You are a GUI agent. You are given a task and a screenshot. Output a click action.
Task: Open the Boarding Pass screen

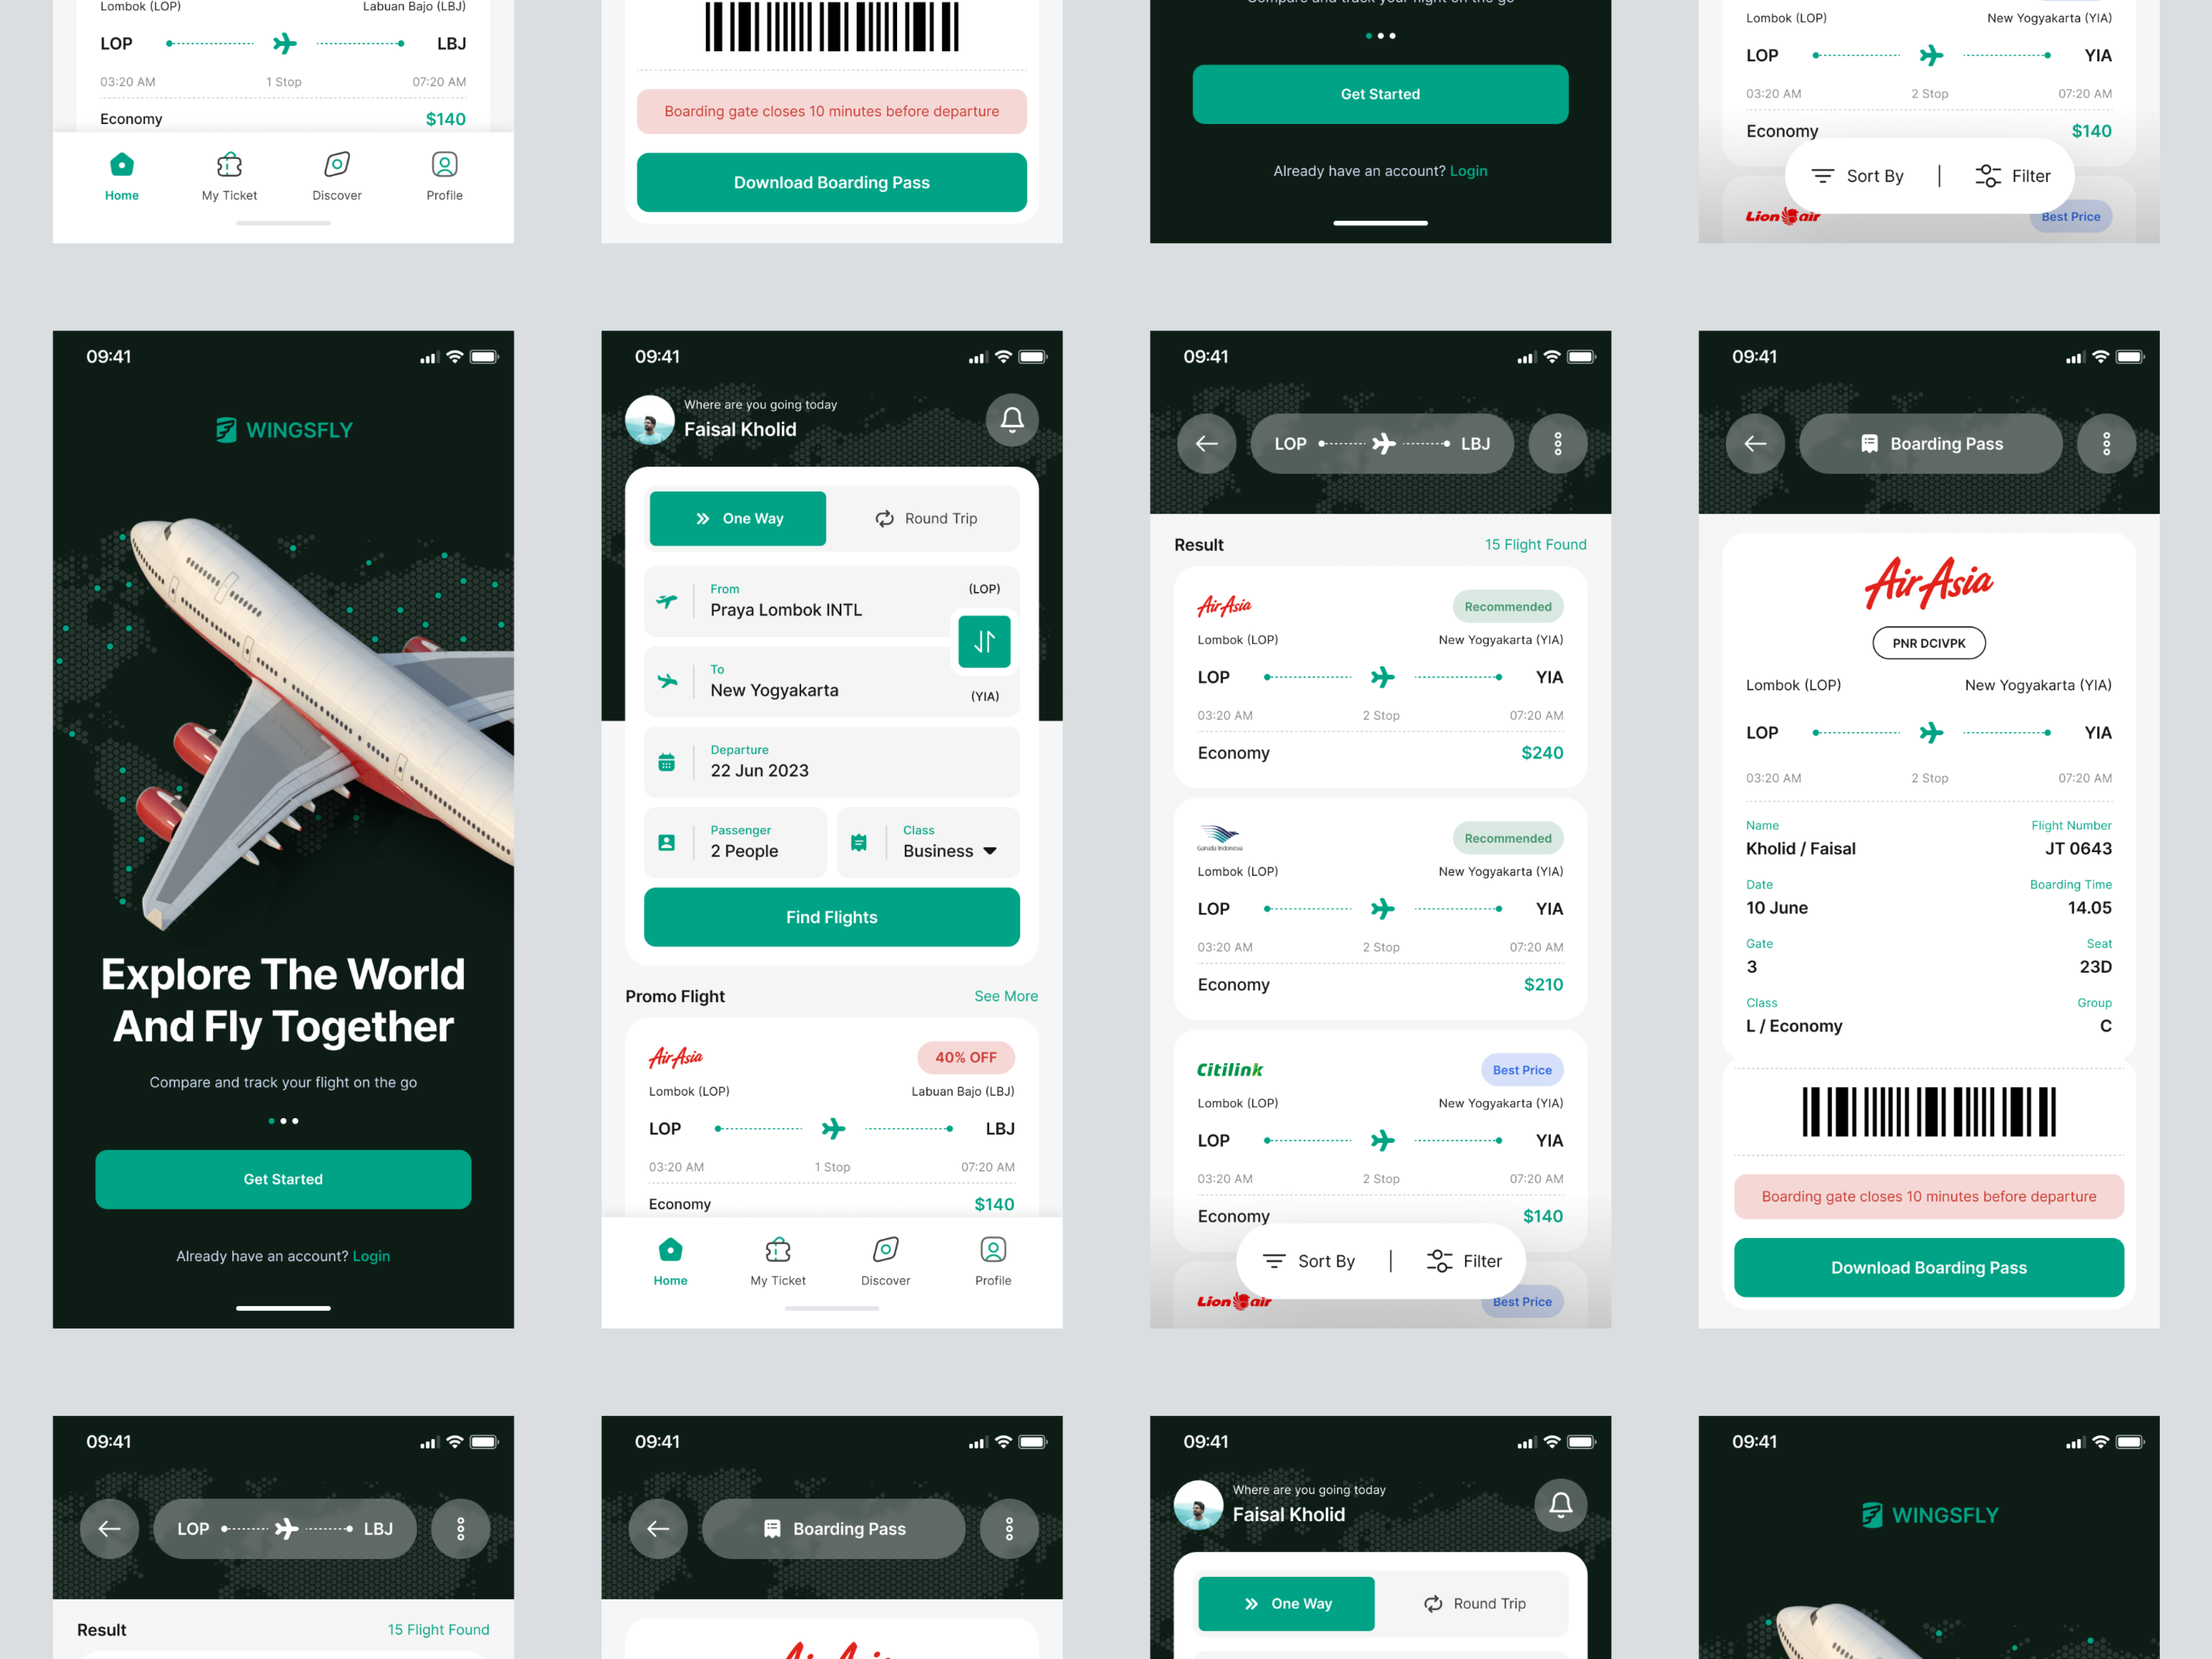click(1931, 443)
